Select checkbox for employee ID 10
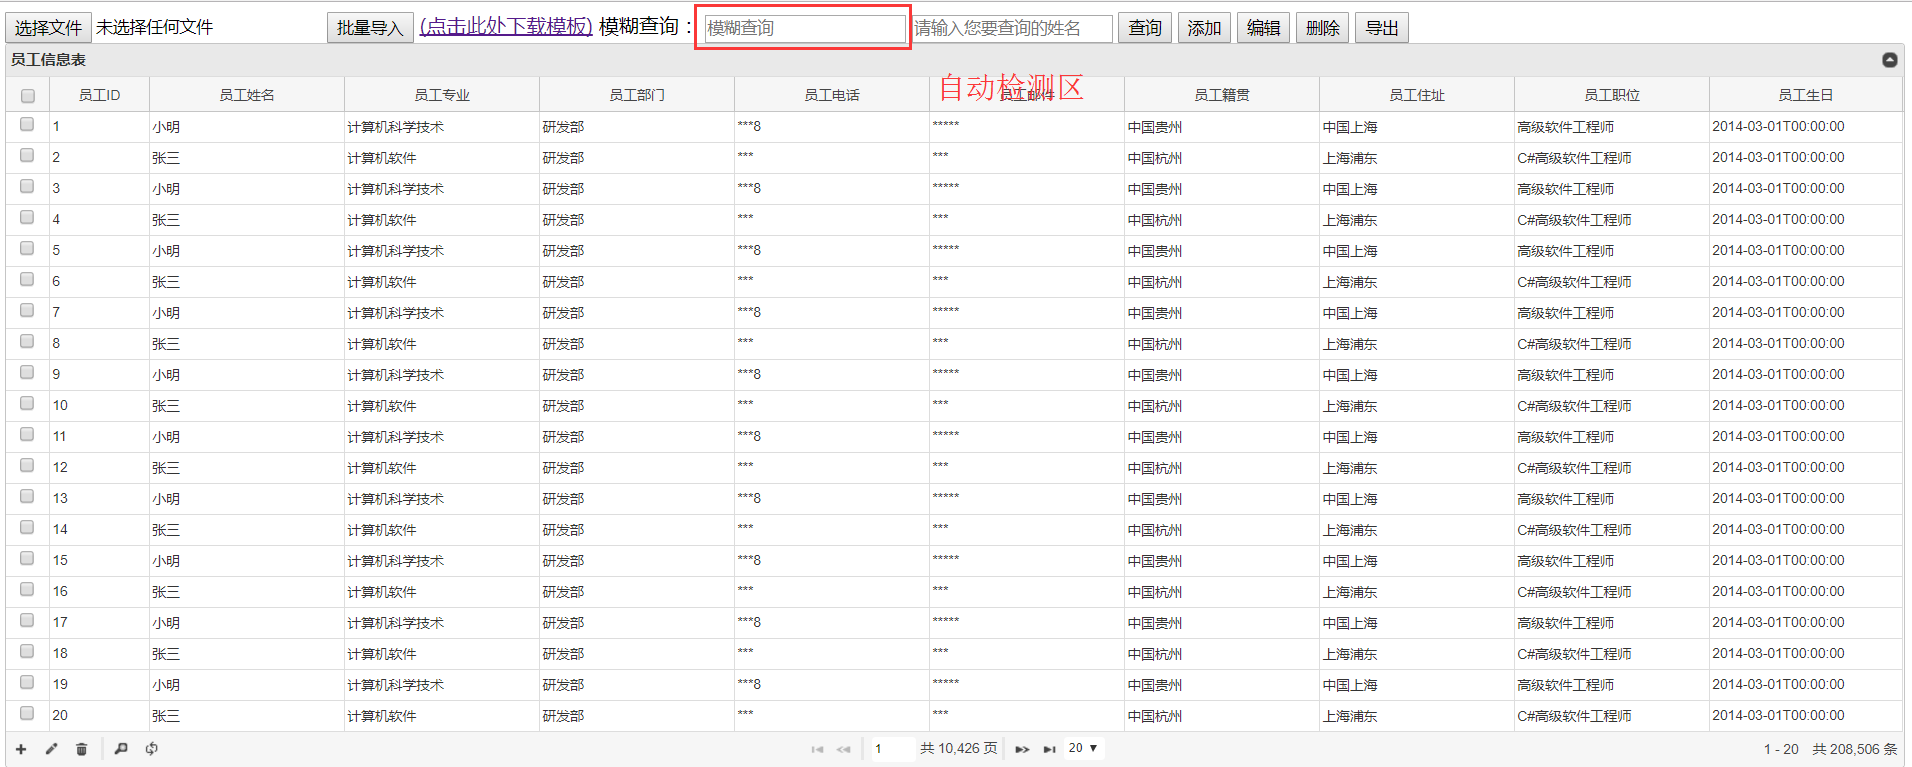This screenshot has height=767, width=1912. pyautogui.click(x=27, y=404)
